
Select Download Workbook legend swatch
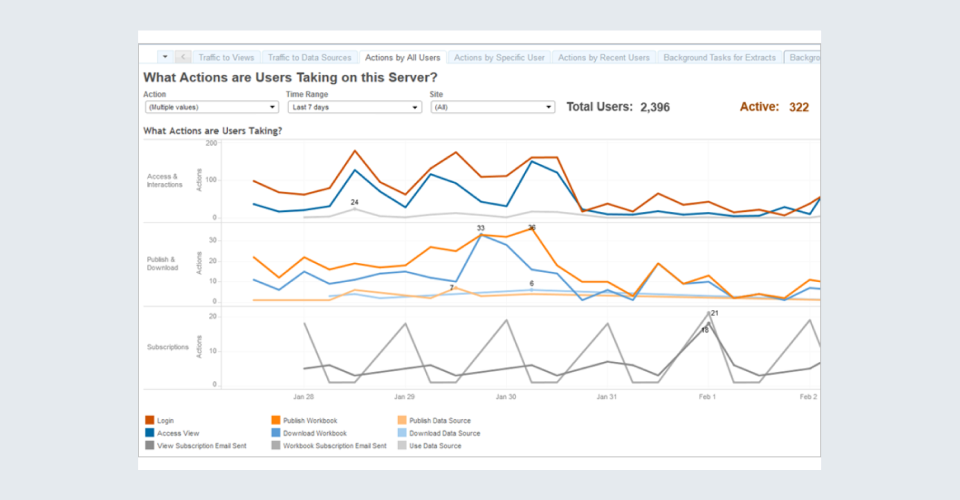point(276,433)
